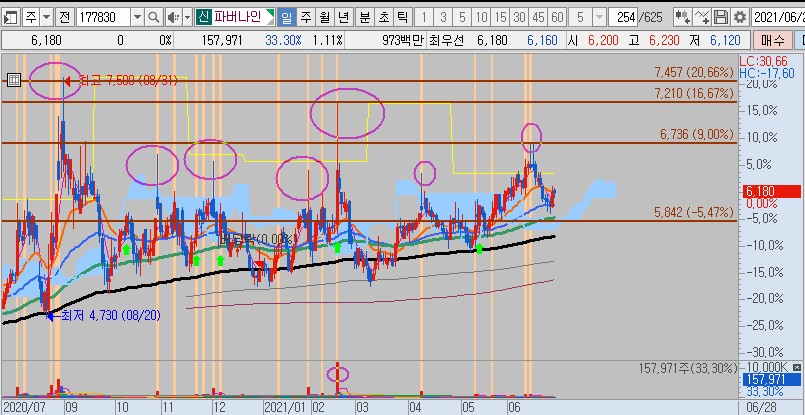This screenshot has height=415, width=805.
Task: Click the HC:-17.60 indicator text
Action: pos(767,73)
